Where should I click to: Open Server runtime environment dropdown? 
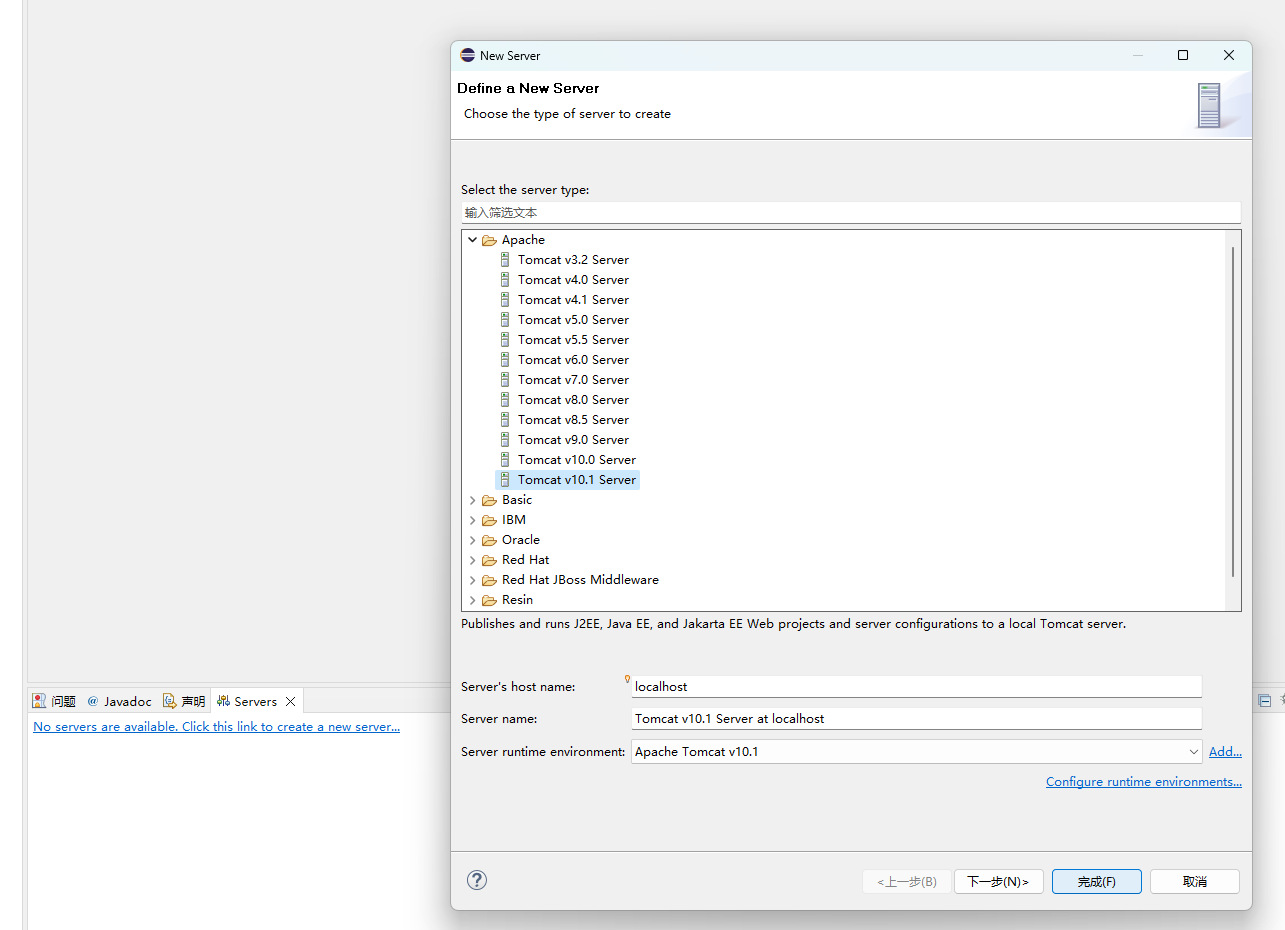1194,751
